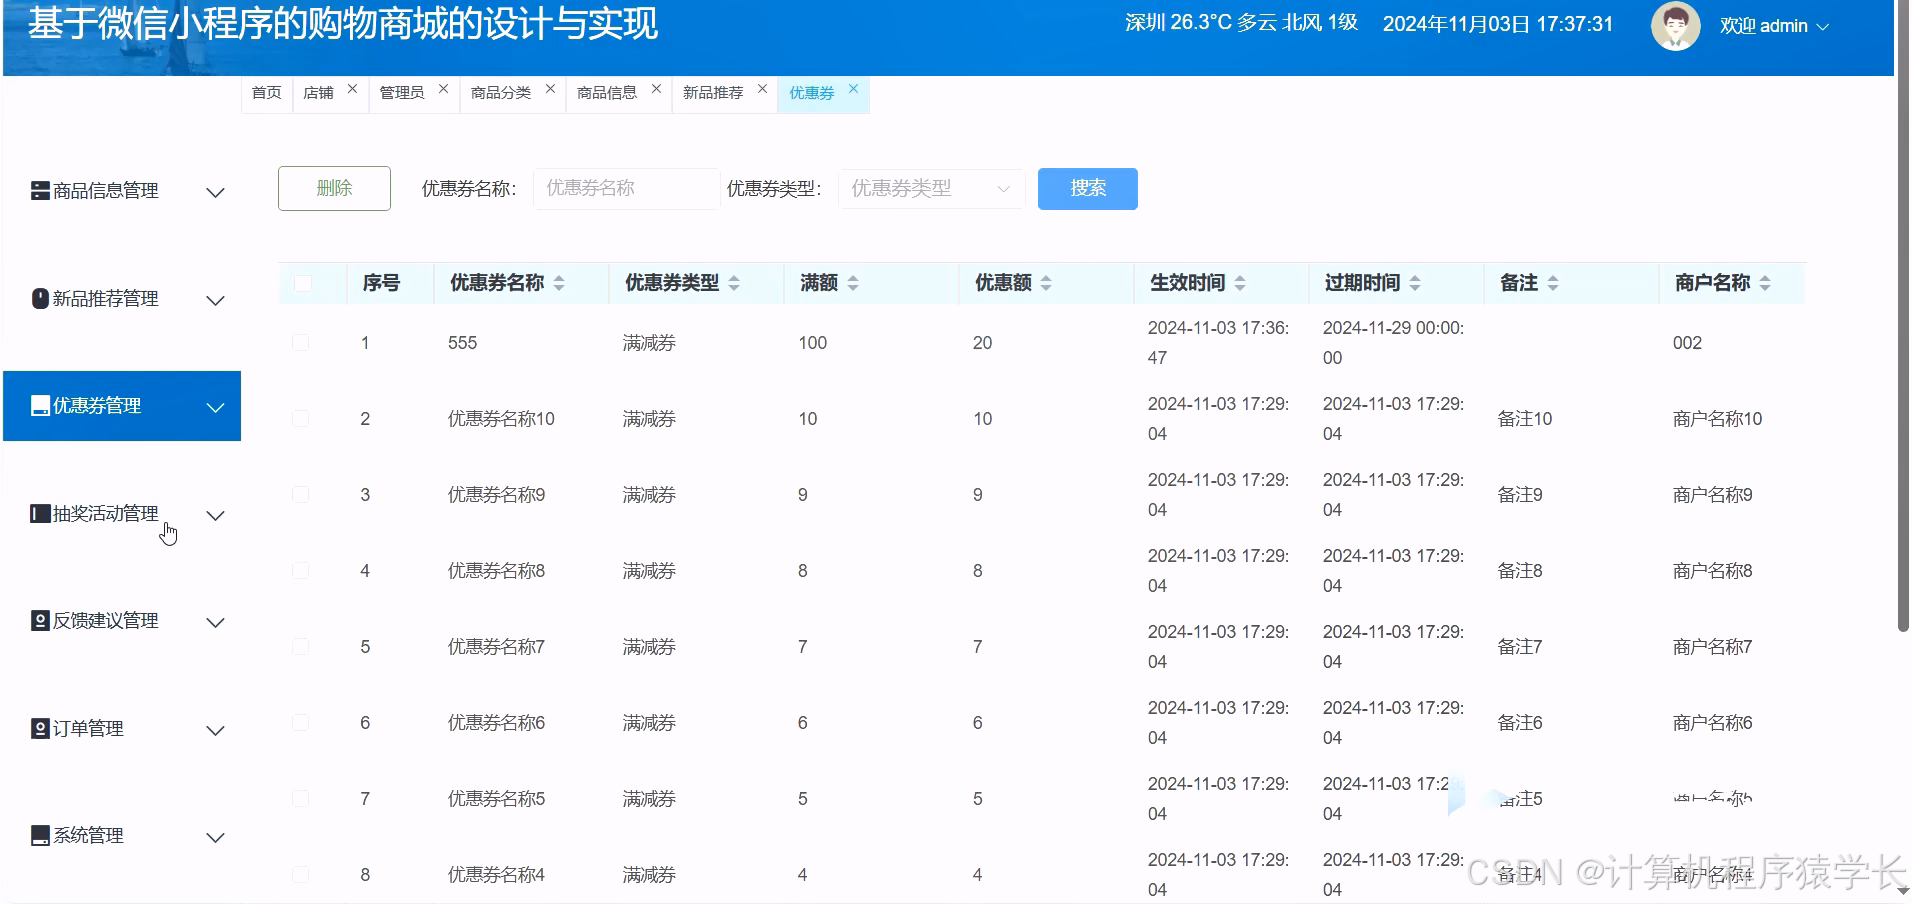The width and height of the screenshot is (1912, 904).
Task: Click merchant name 002 cell
Action: (1687, 343)
